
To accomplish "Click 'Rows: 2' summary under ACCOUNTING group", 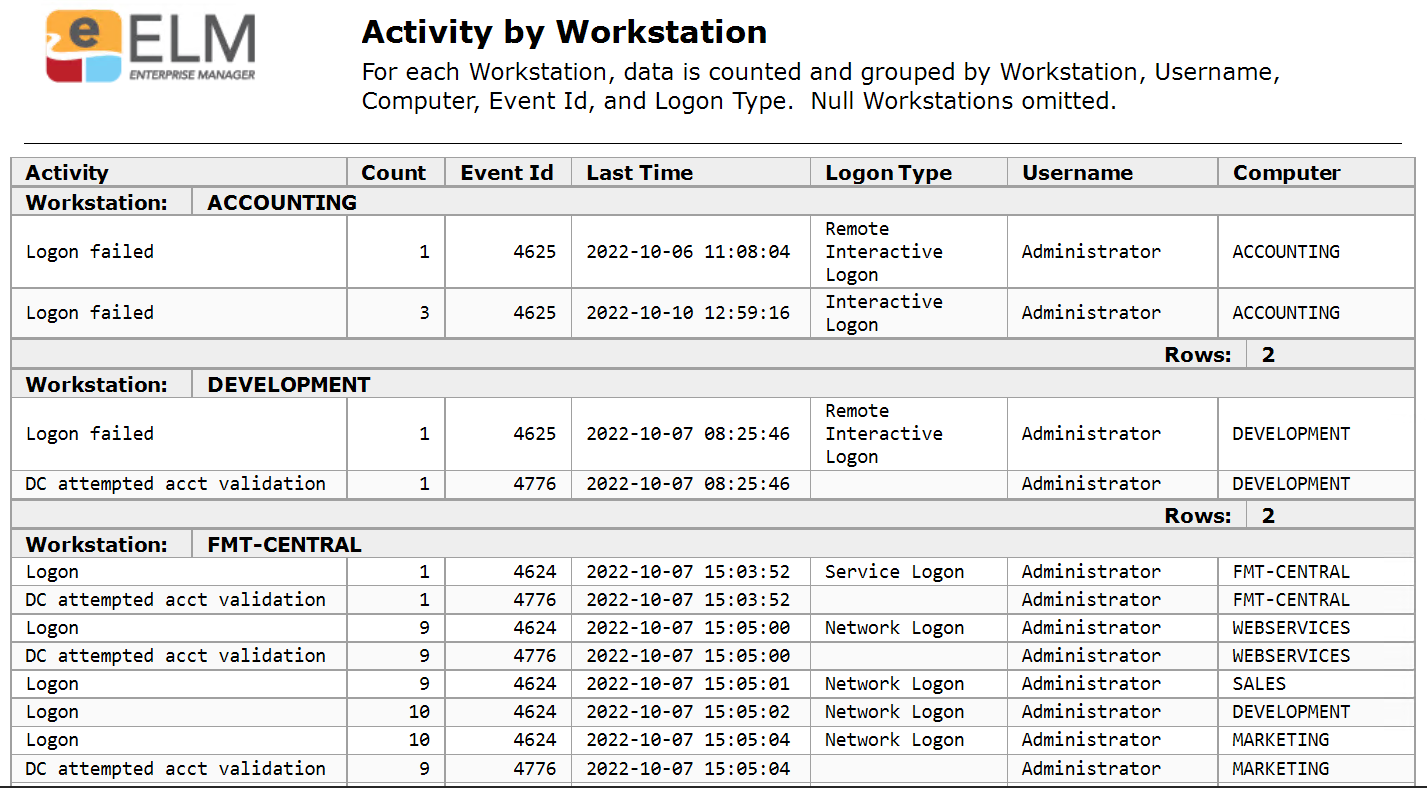I will [x=1220, y=354].
